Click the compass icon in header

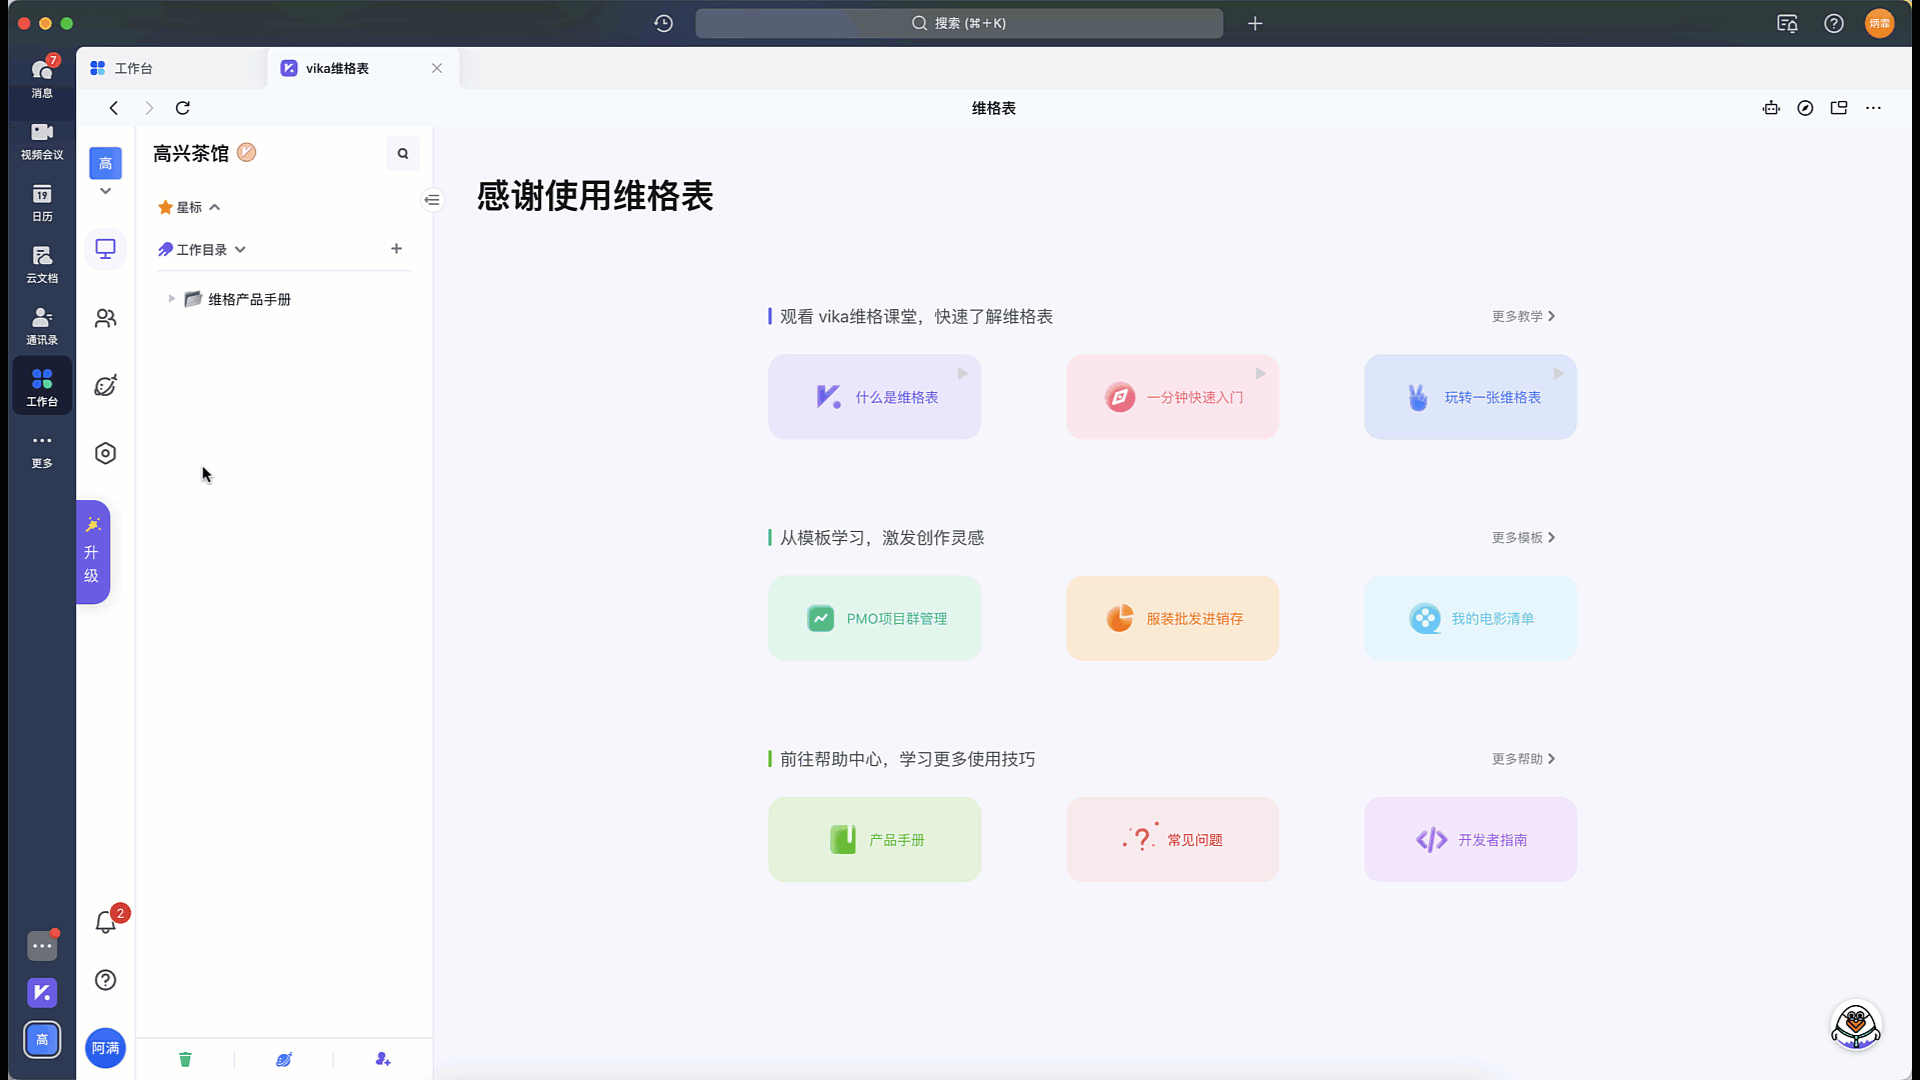point(1805,108)
